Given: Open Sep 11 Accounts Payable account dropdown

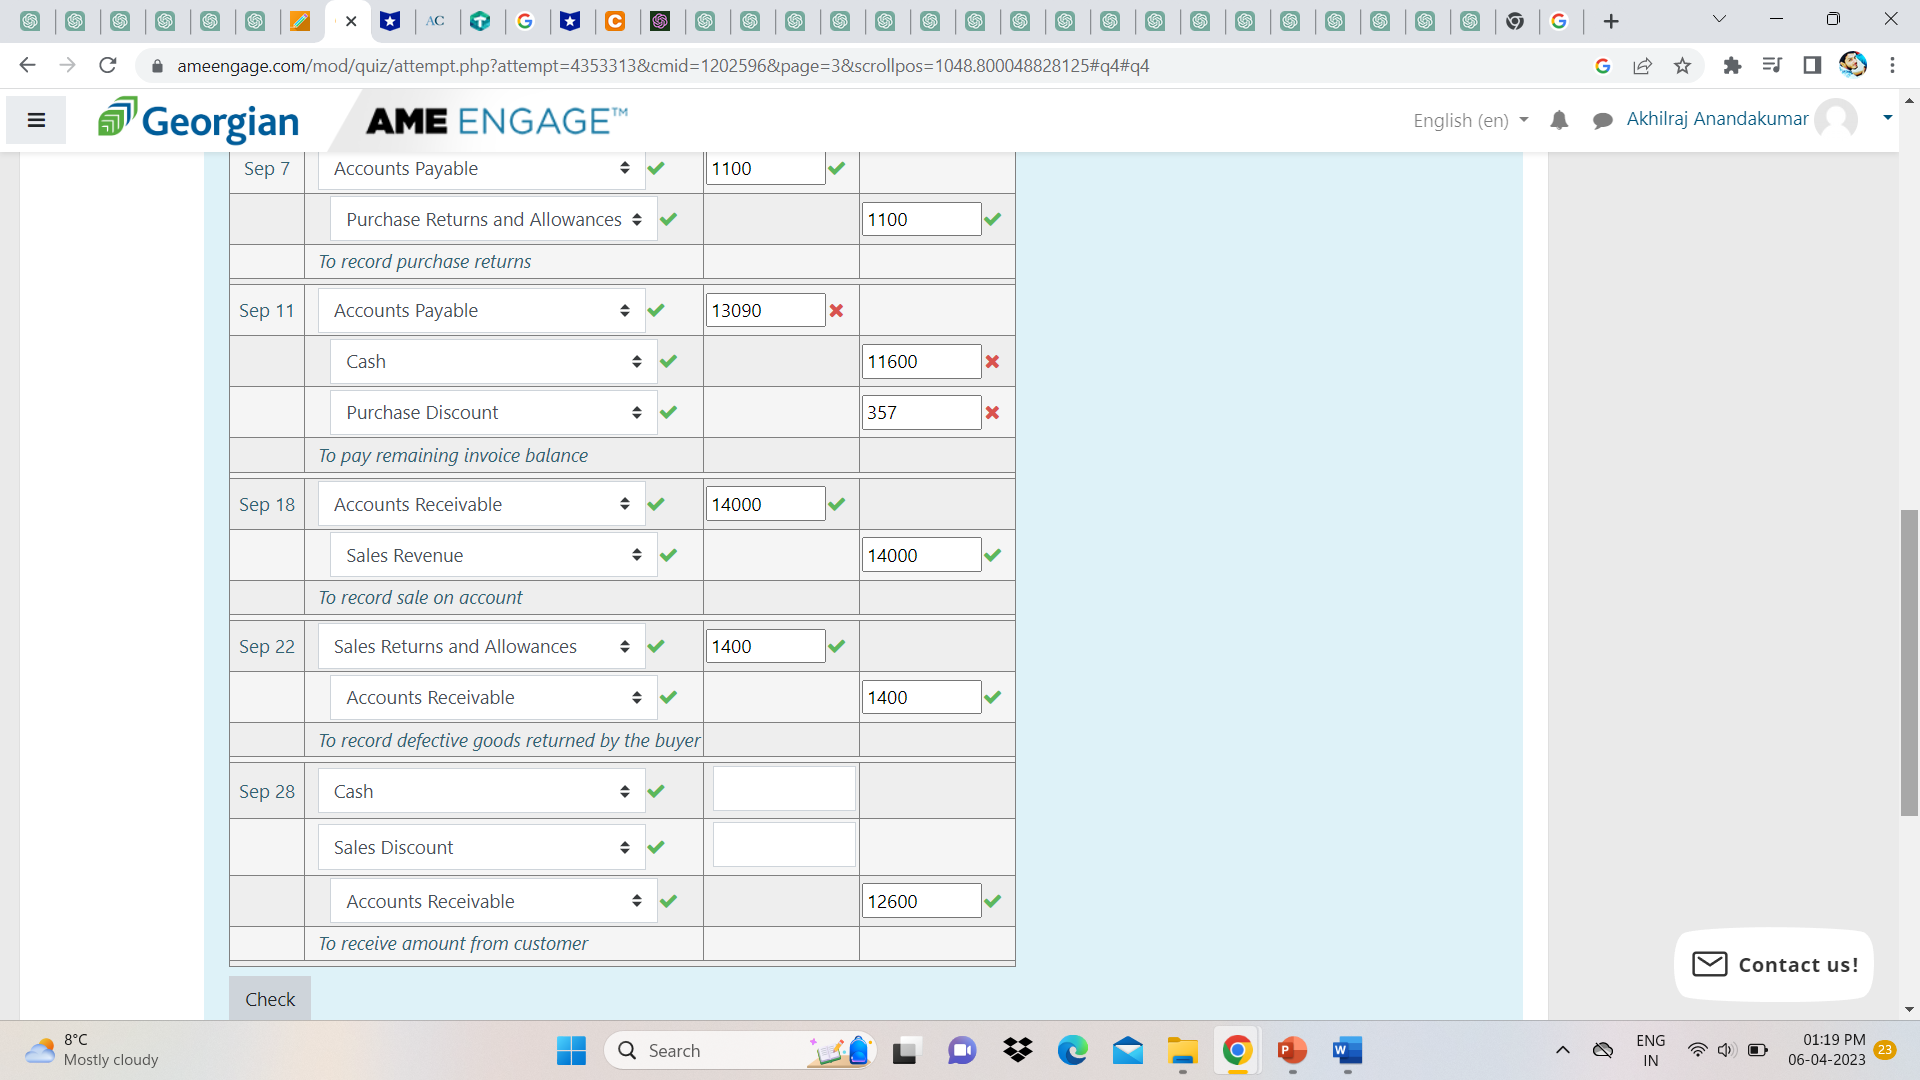Looking at the screenshot, I should click(481, 311).
